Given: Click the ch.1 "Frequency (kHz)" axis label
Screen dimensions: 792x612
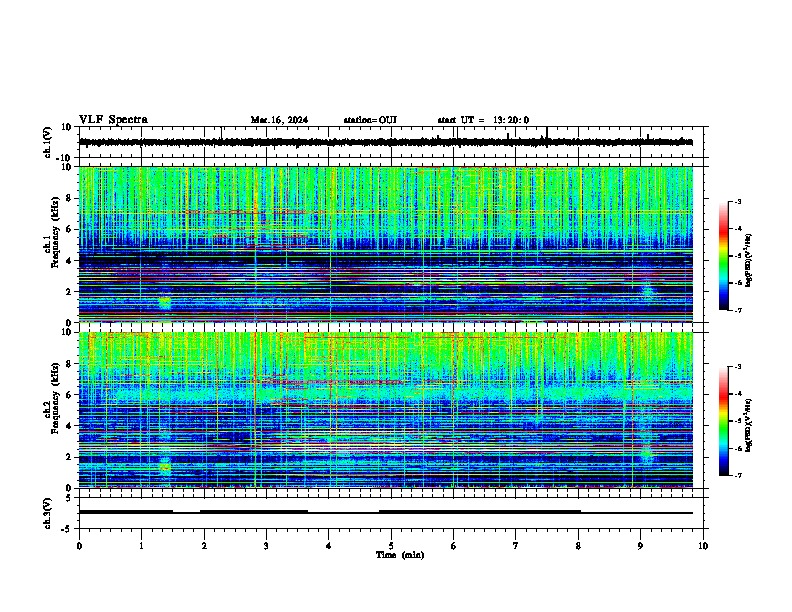Looking at the screenshot, I should point(55,233).
